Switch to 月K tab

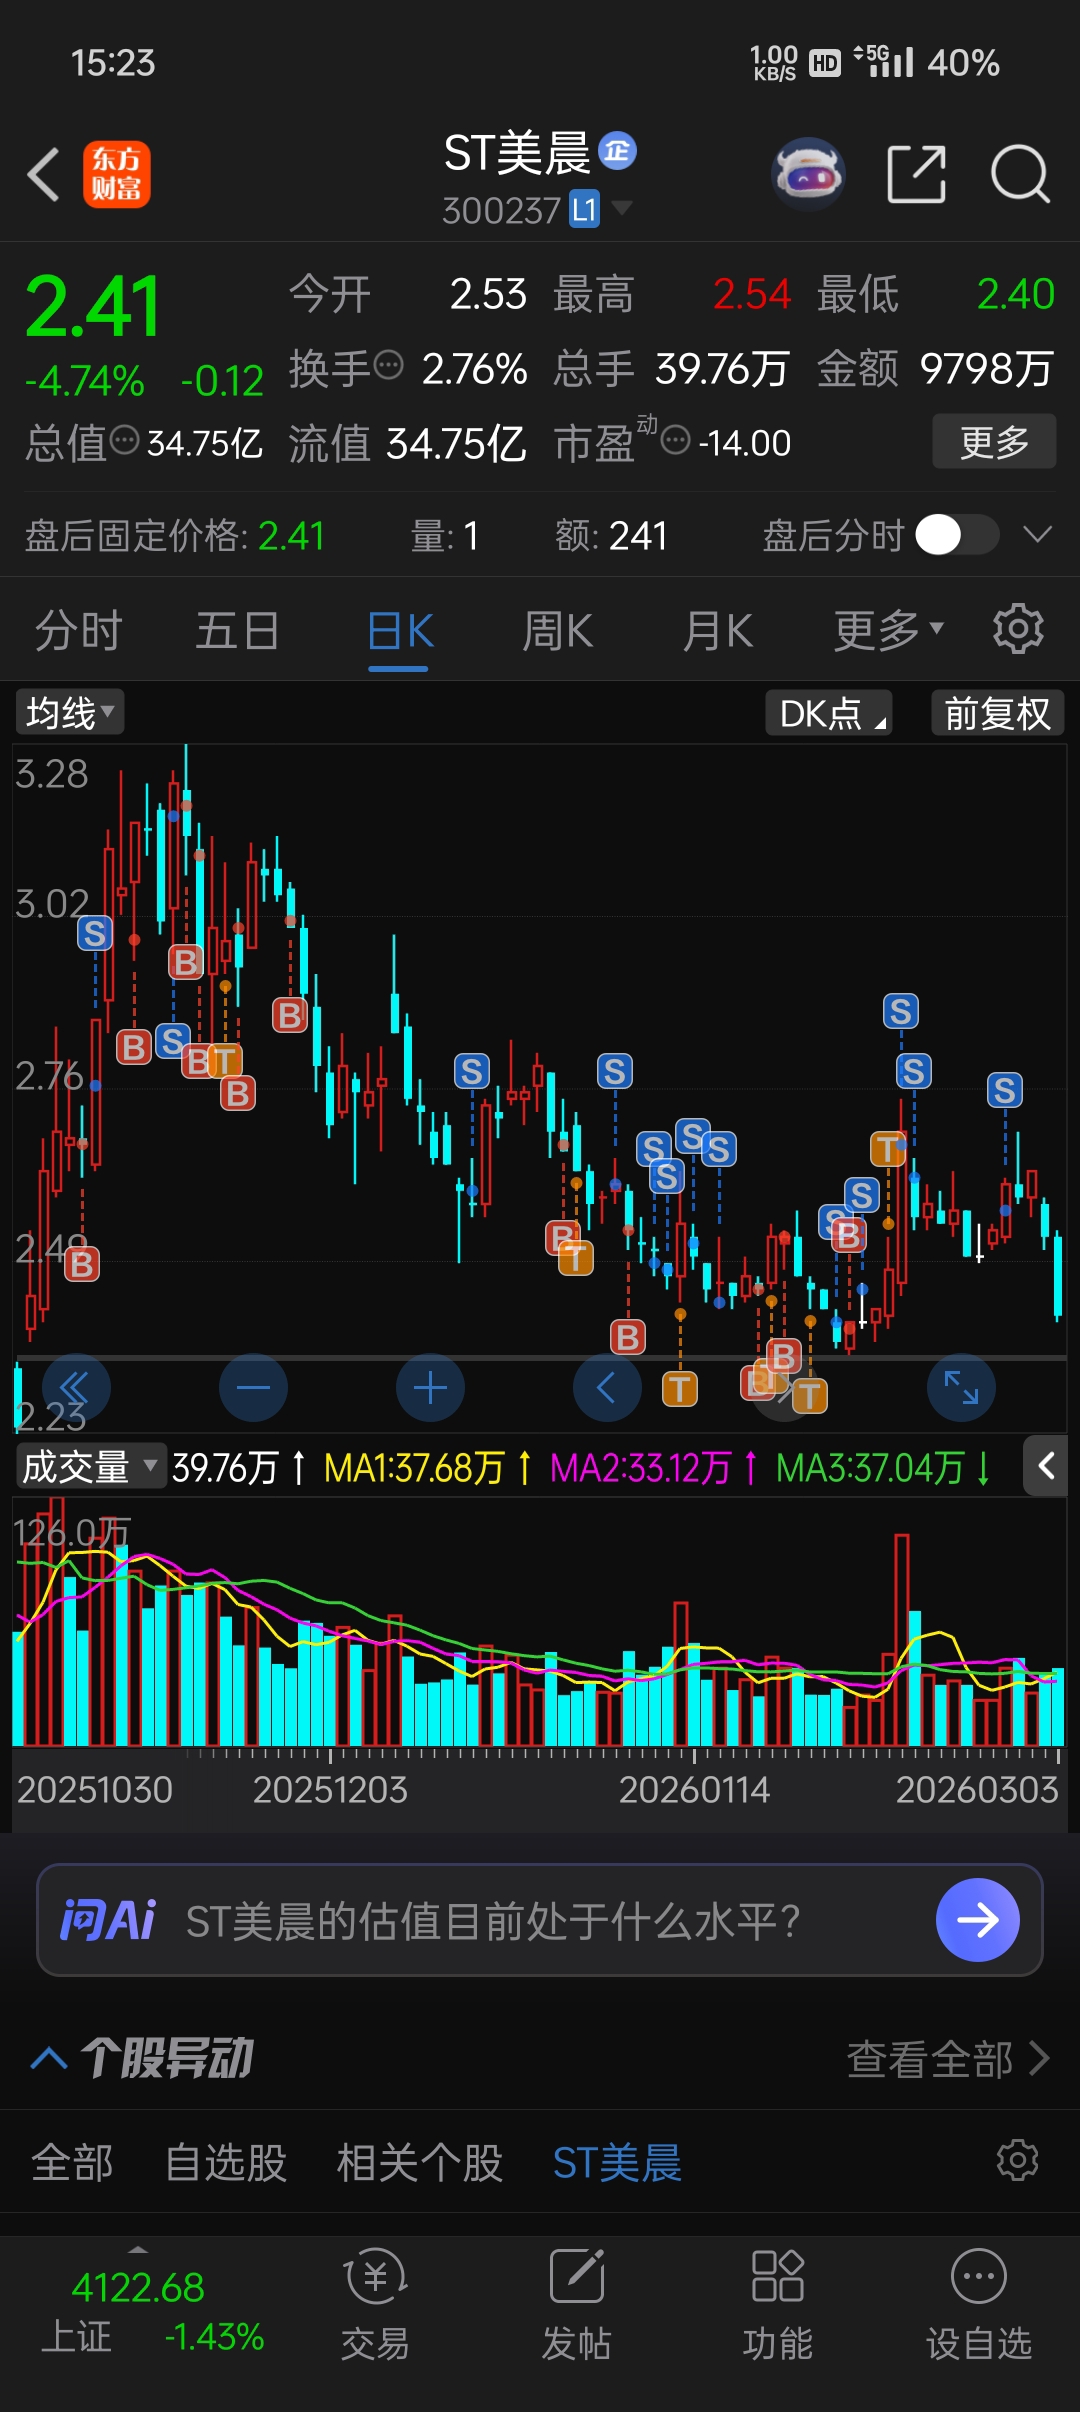pyautogui.click(x=717, y=631)
